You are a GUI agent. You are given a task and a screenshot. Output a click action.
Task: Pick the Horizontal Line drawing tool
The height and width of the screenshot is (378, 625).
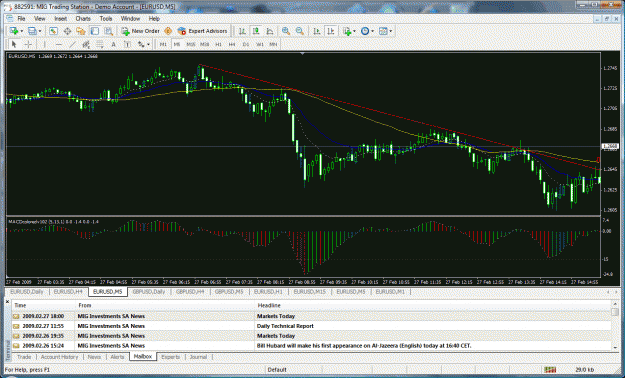coord(59,44)
